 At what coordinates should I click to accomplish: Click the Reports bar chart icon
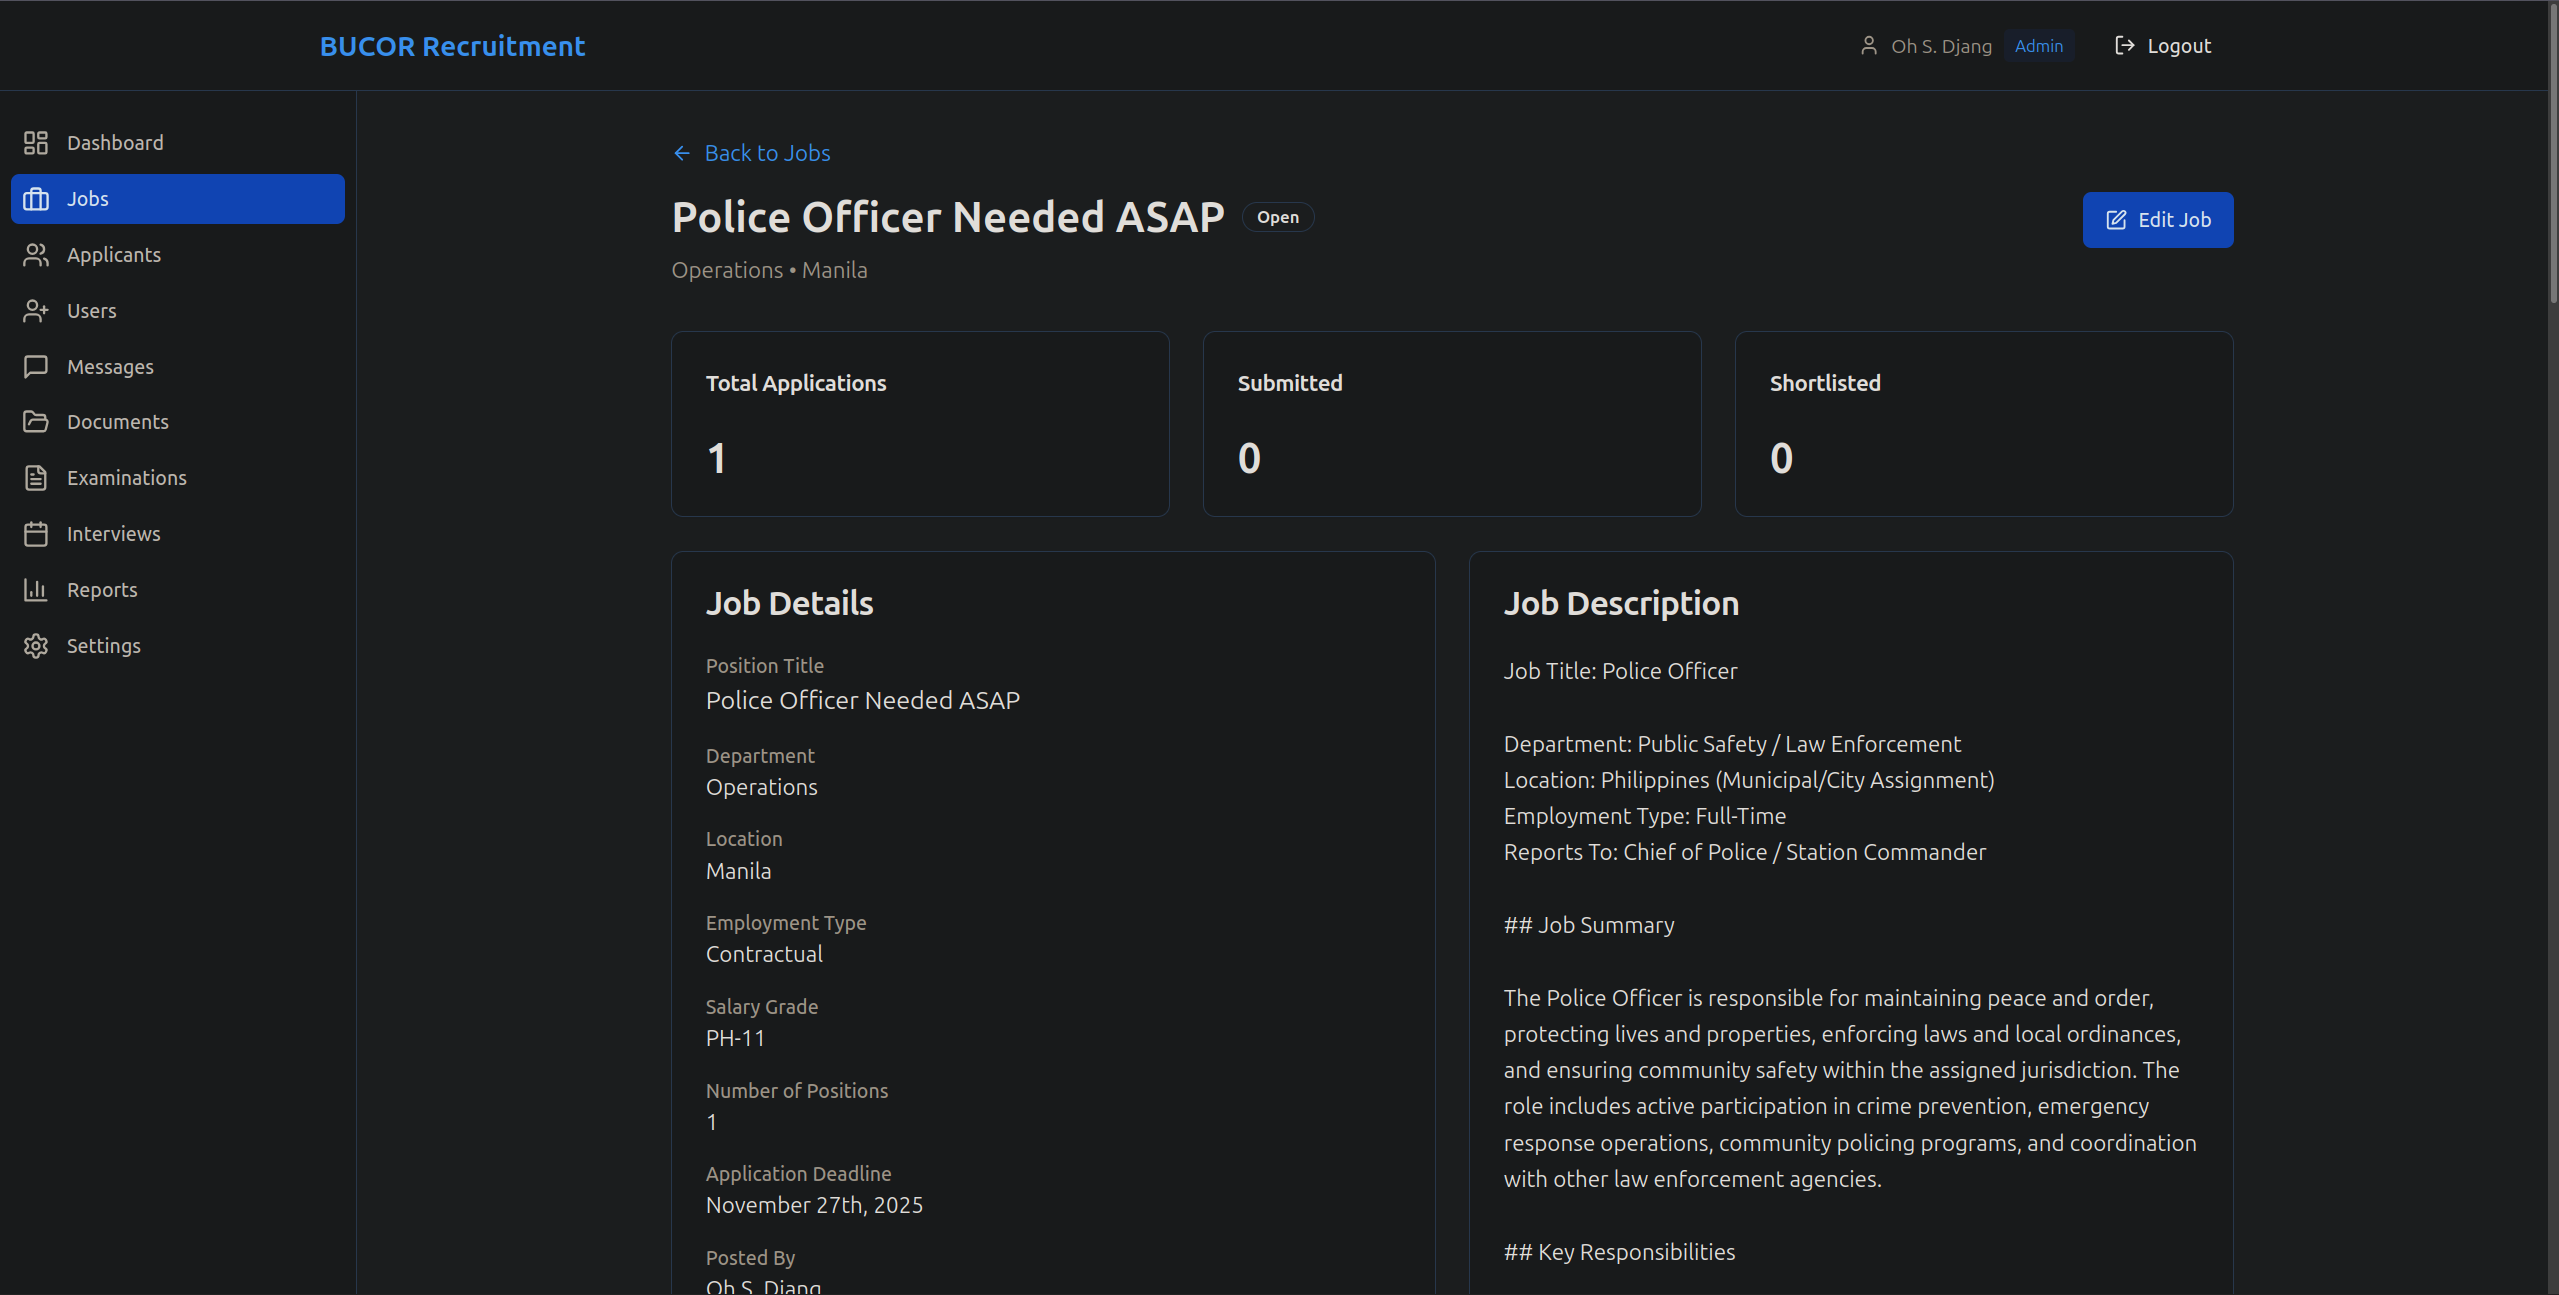36,590
